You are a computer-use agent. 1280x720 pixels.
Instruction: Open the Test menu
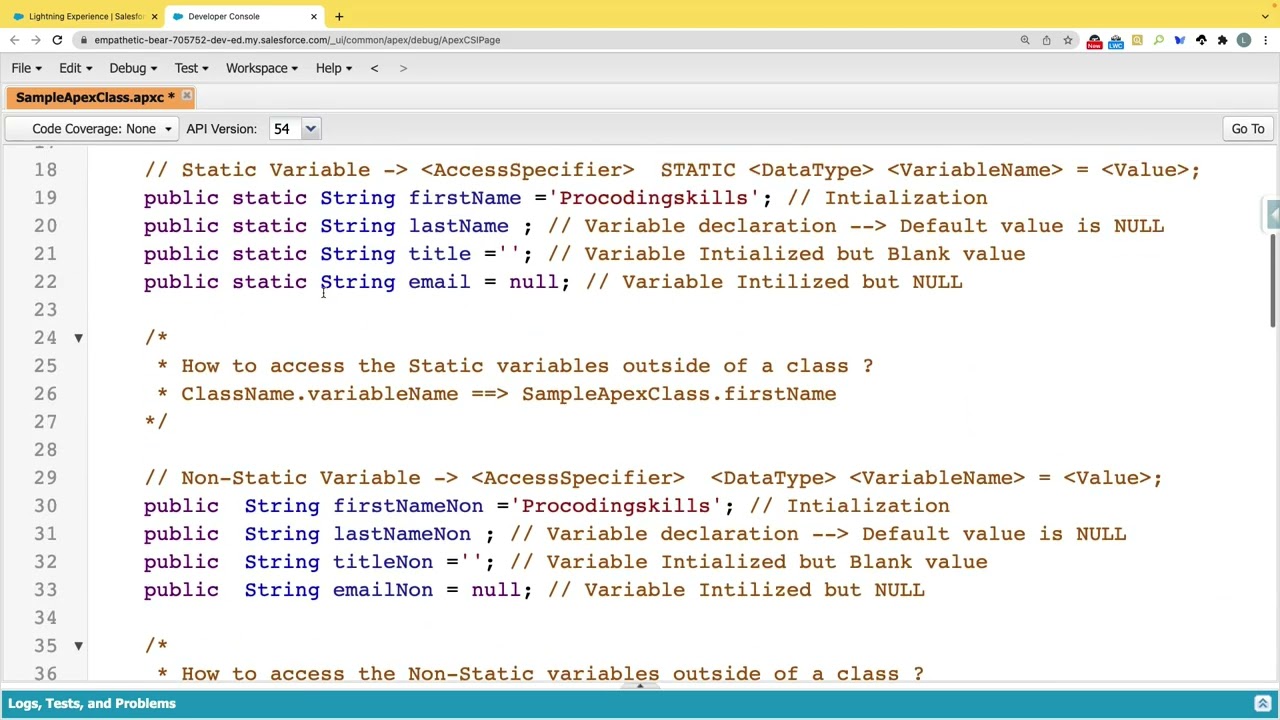click(191, 68)
